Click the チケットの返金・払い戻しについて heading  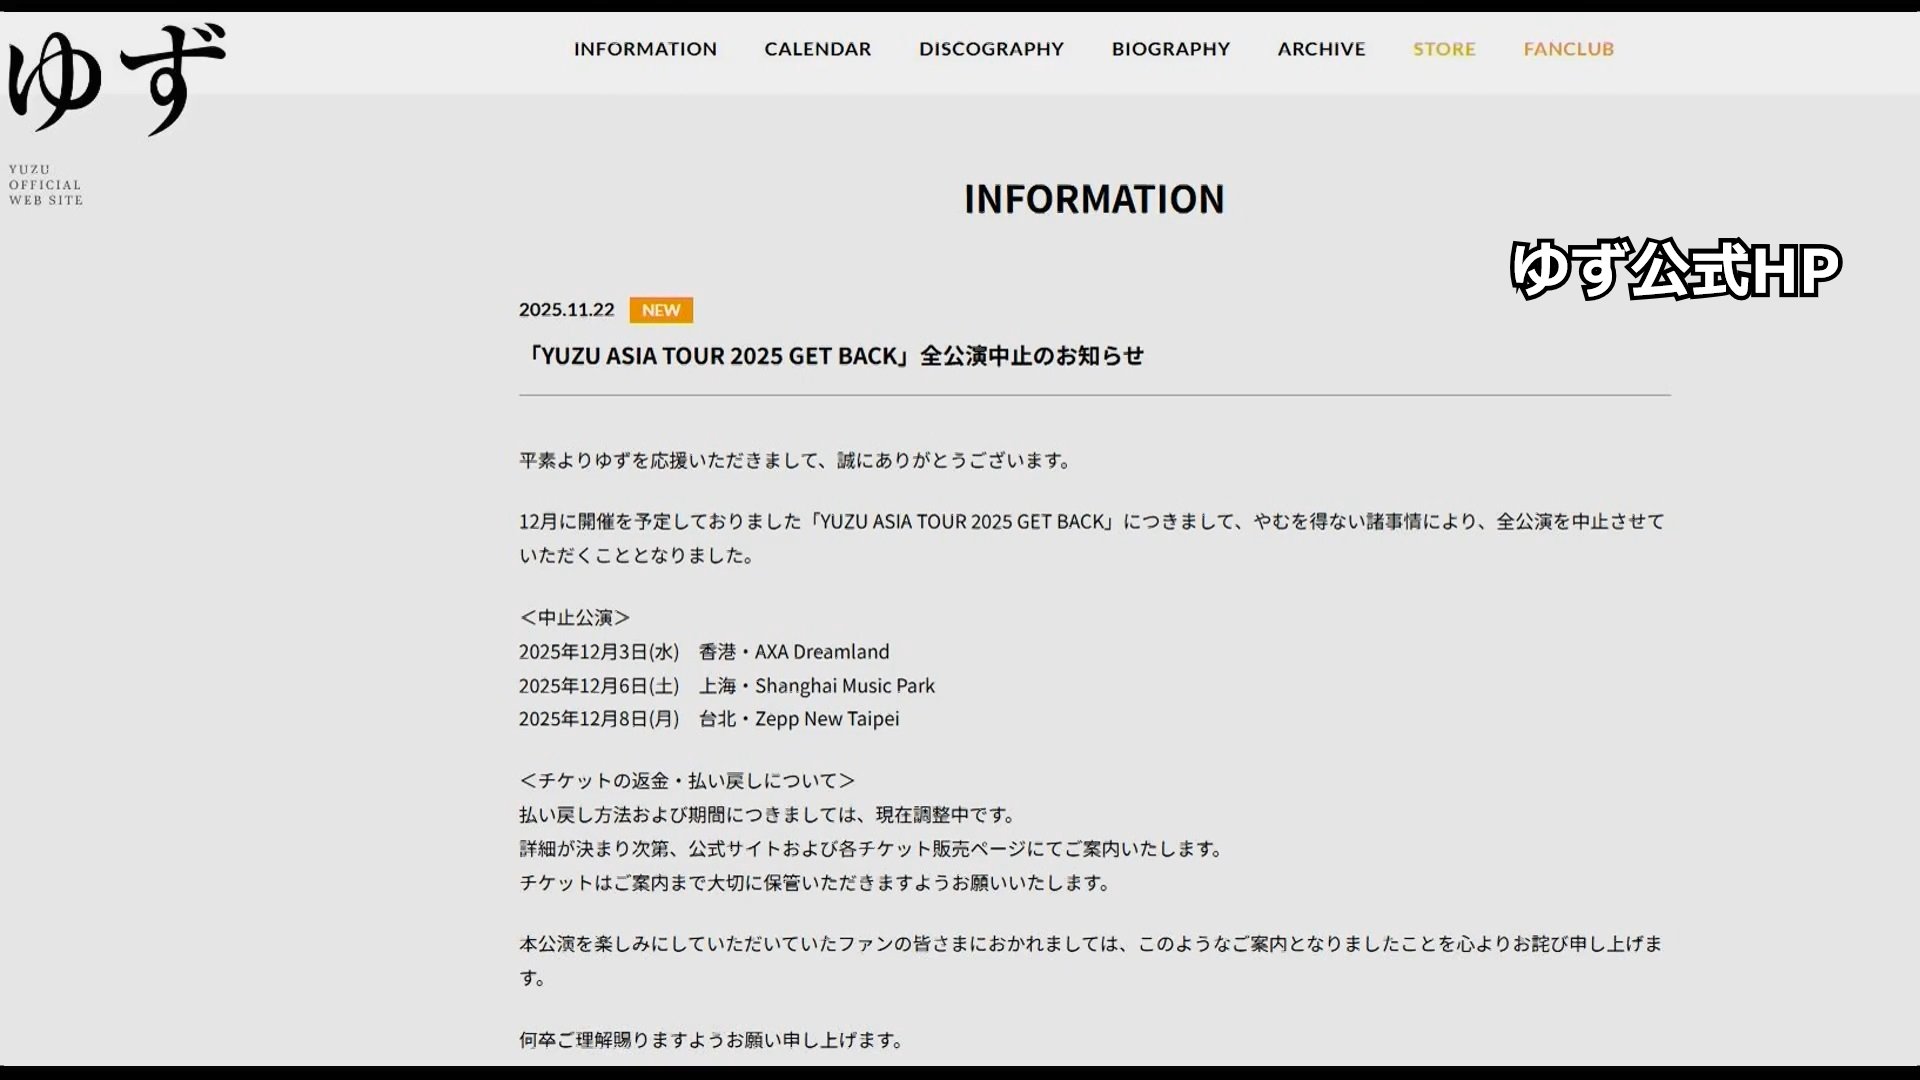(686, 780)
